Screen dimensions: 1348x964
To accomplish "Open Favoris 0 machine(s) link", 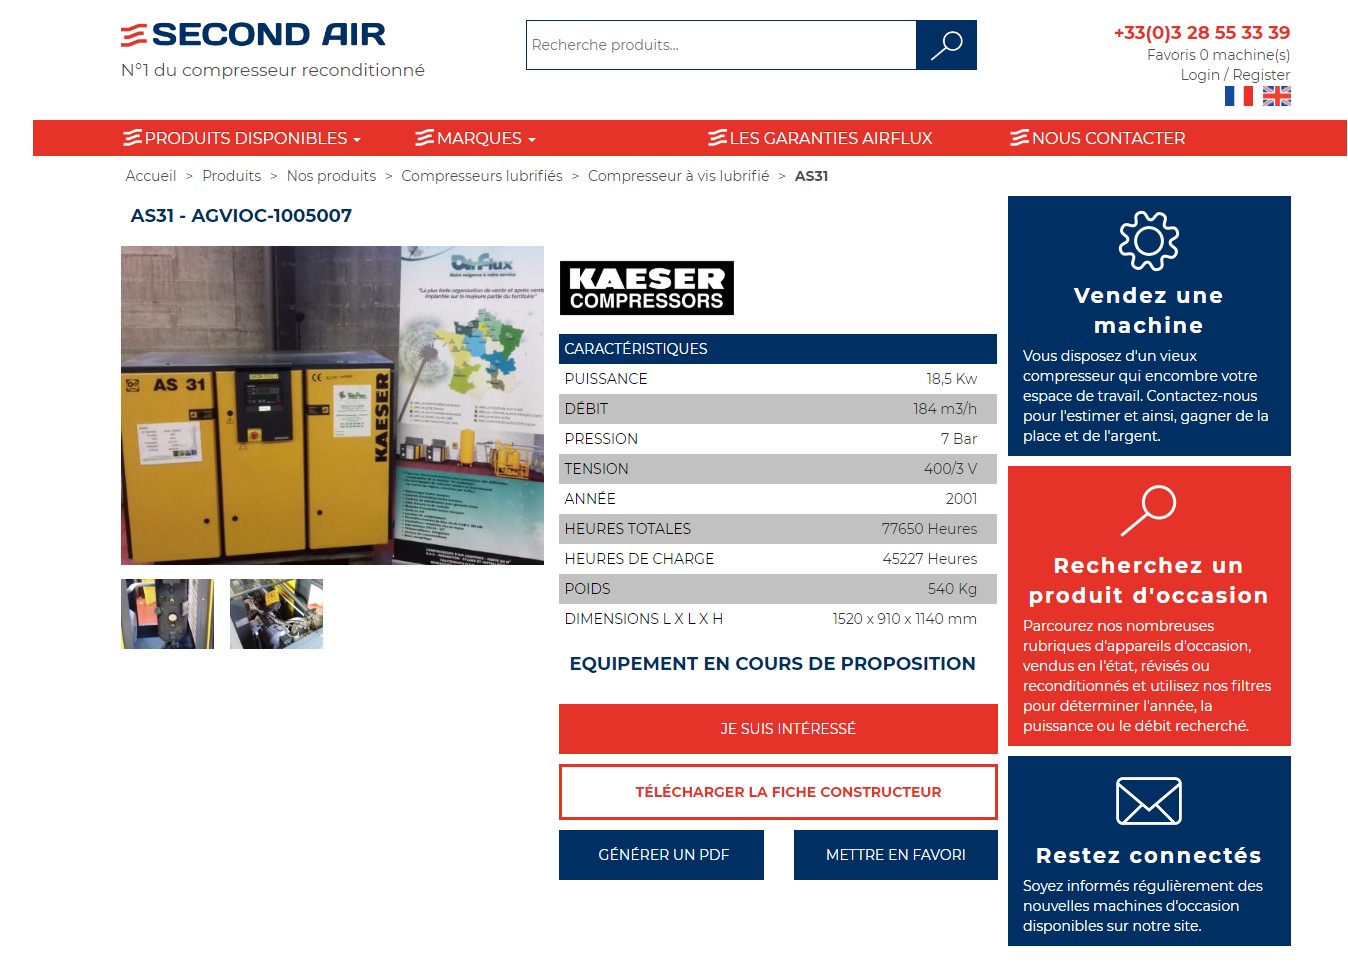I will click(1218, 55).
